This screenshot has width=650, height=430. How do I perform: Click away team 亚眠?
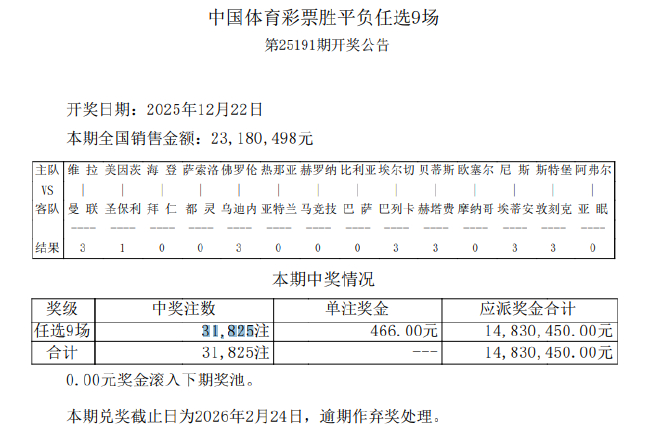click(x=593, y=209)
